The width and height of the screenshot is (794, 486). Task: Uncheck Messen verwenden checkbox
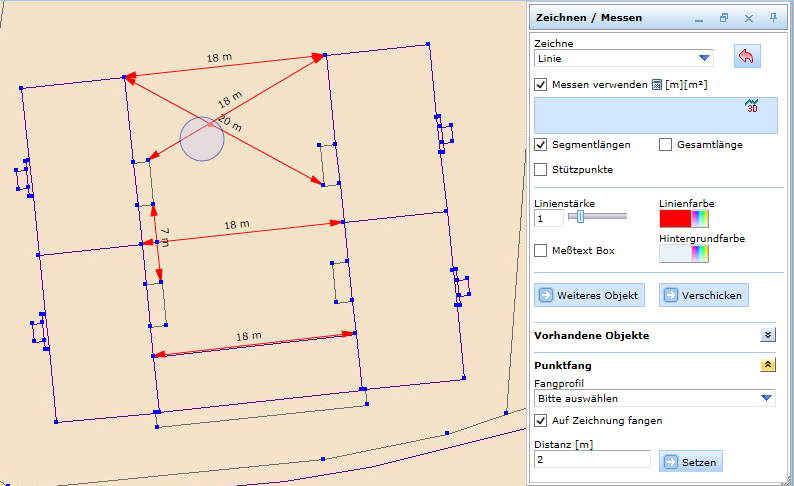pos(540,85)
